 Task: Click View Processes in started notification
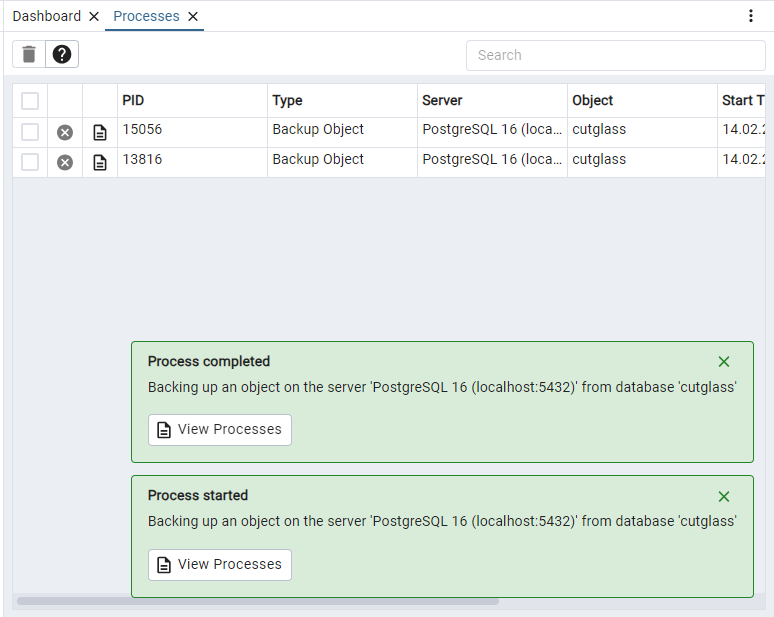(220, 565)
